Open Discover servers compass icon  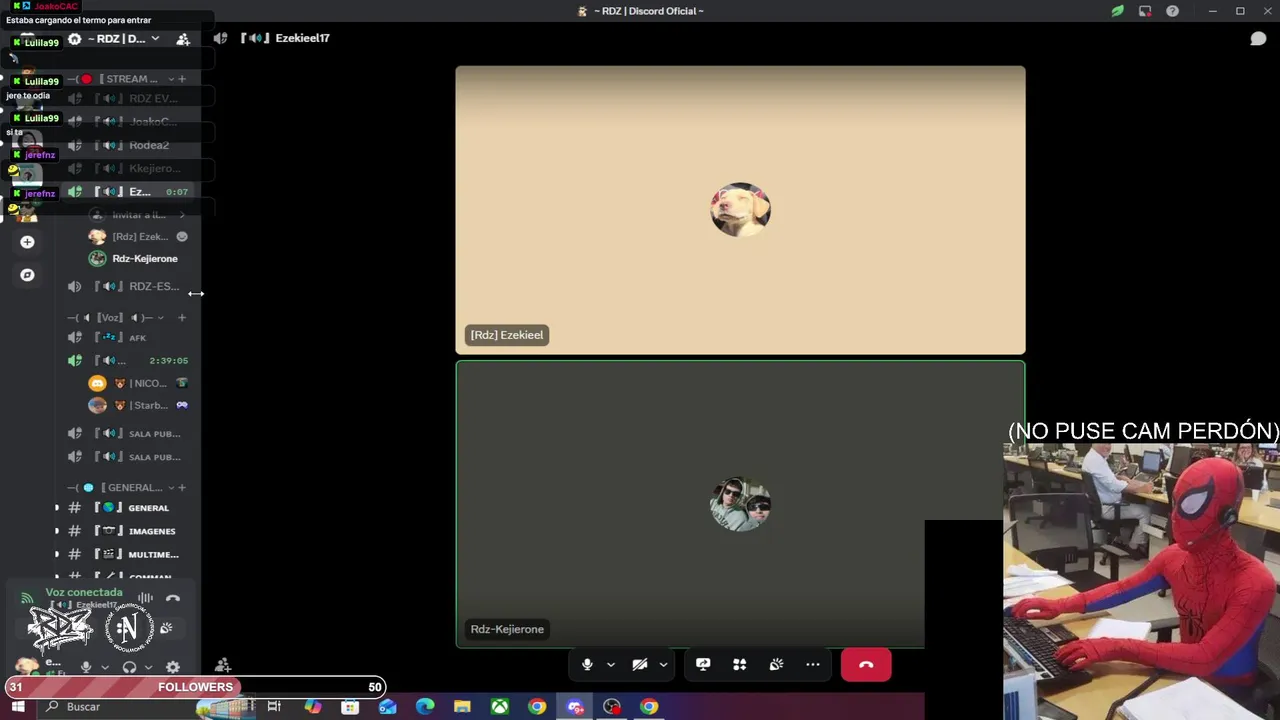pos(27,275)
